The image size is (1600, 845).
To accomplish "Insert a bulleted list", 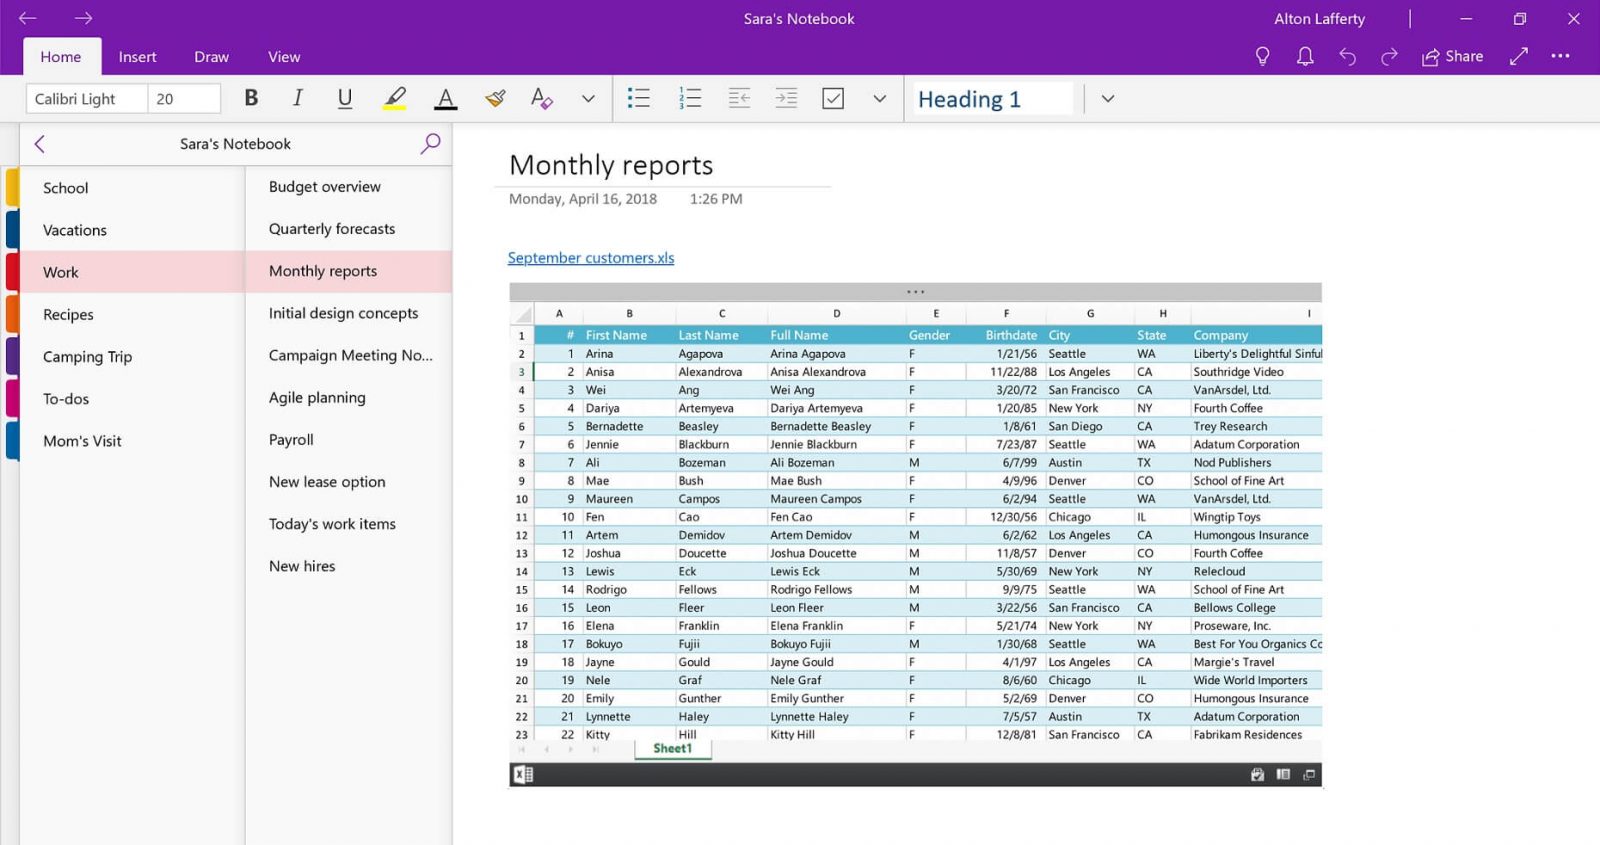I will click(x=638, y=98).
